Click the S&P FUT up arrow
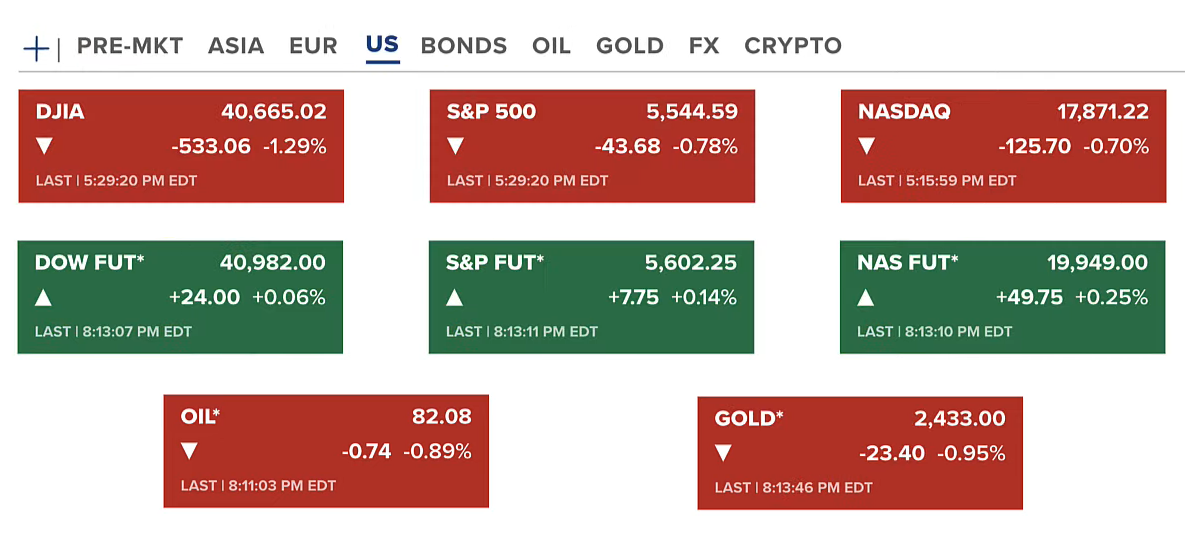This screenshot has width=1185, height=533. pyautogui.click(x=455, y=297)
